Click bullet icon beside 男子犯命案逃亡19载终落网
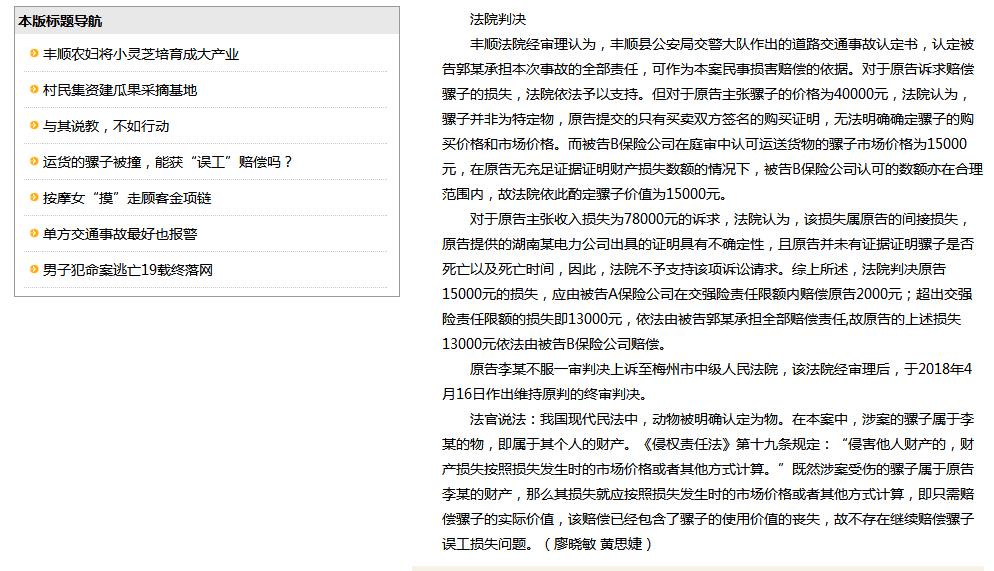The width and height of the screenshot is (994, 571). (x=34, y=269)
